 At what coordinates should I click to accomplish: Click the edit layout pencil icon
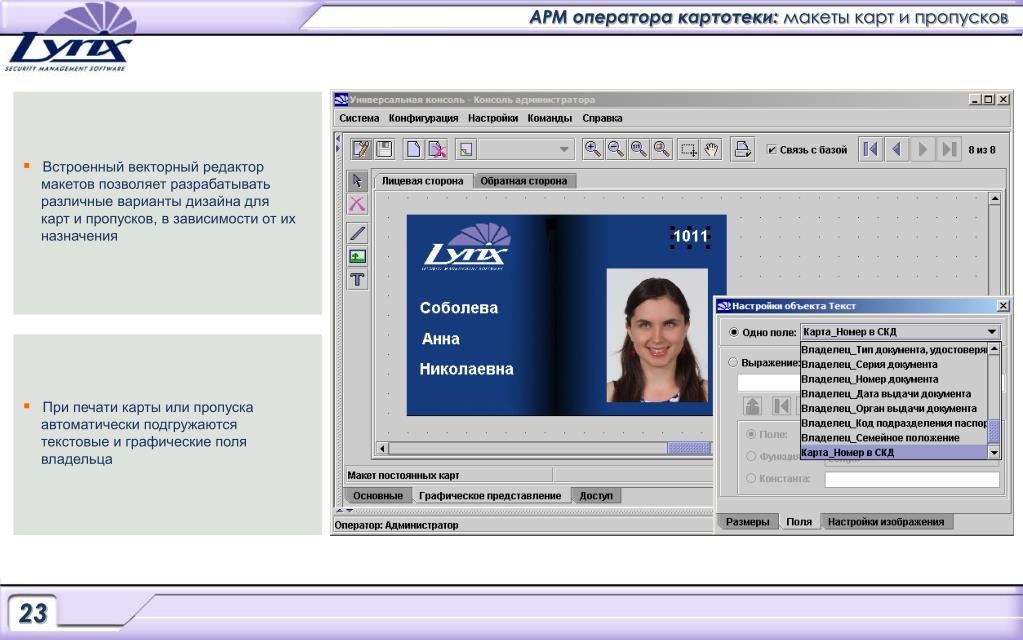coord(361,149)
